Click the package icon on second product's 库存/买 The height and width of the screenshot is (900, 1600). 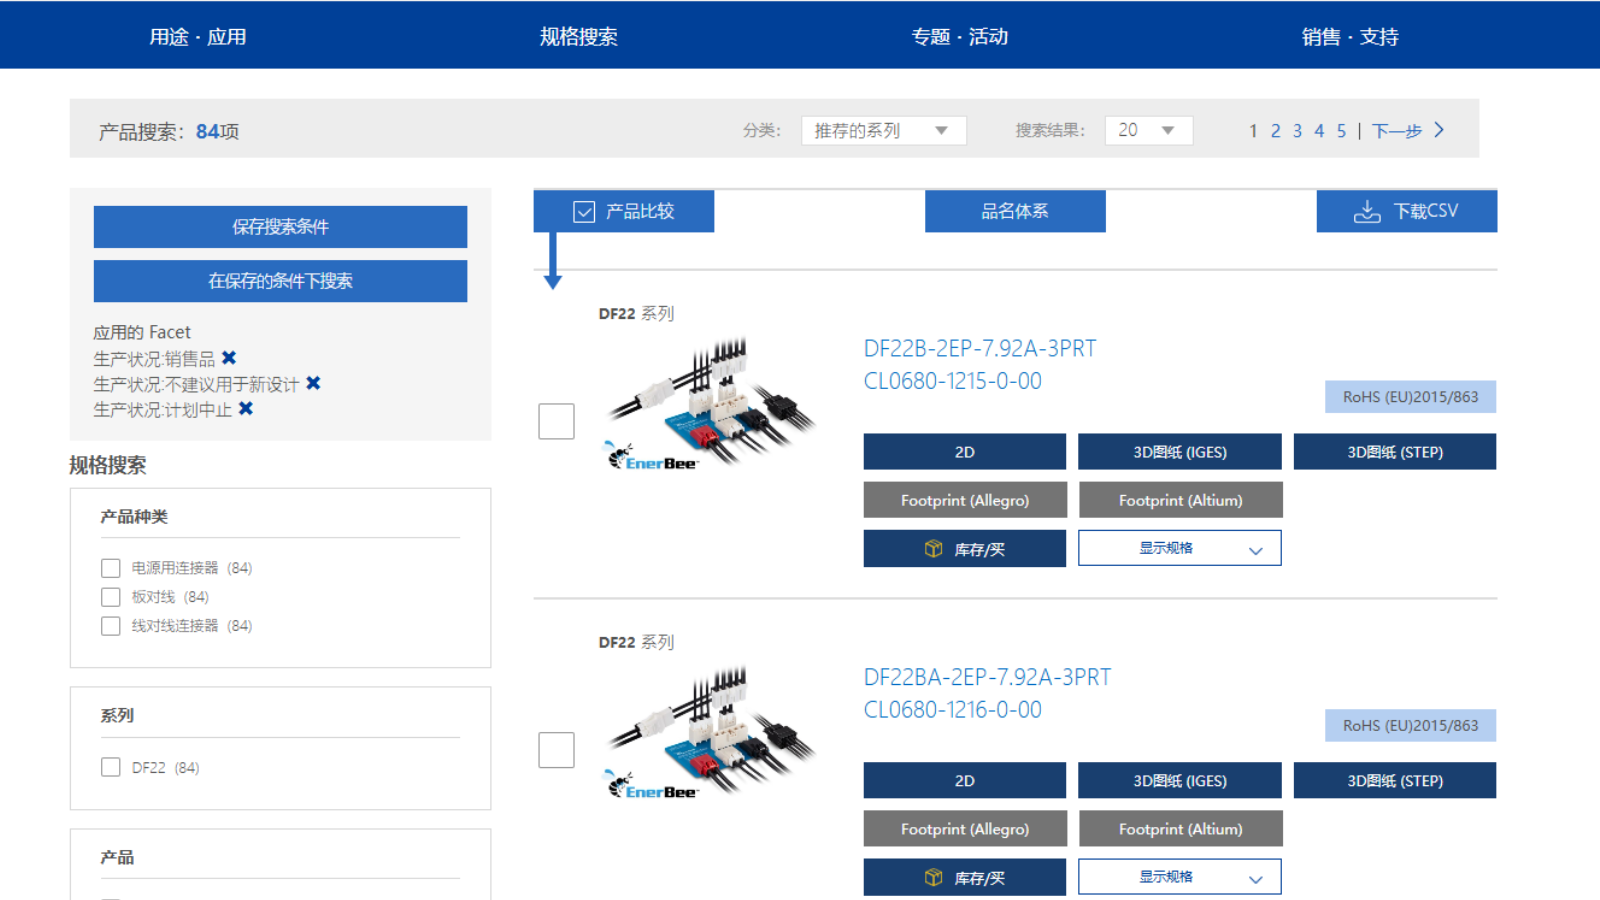pos(932,876)
